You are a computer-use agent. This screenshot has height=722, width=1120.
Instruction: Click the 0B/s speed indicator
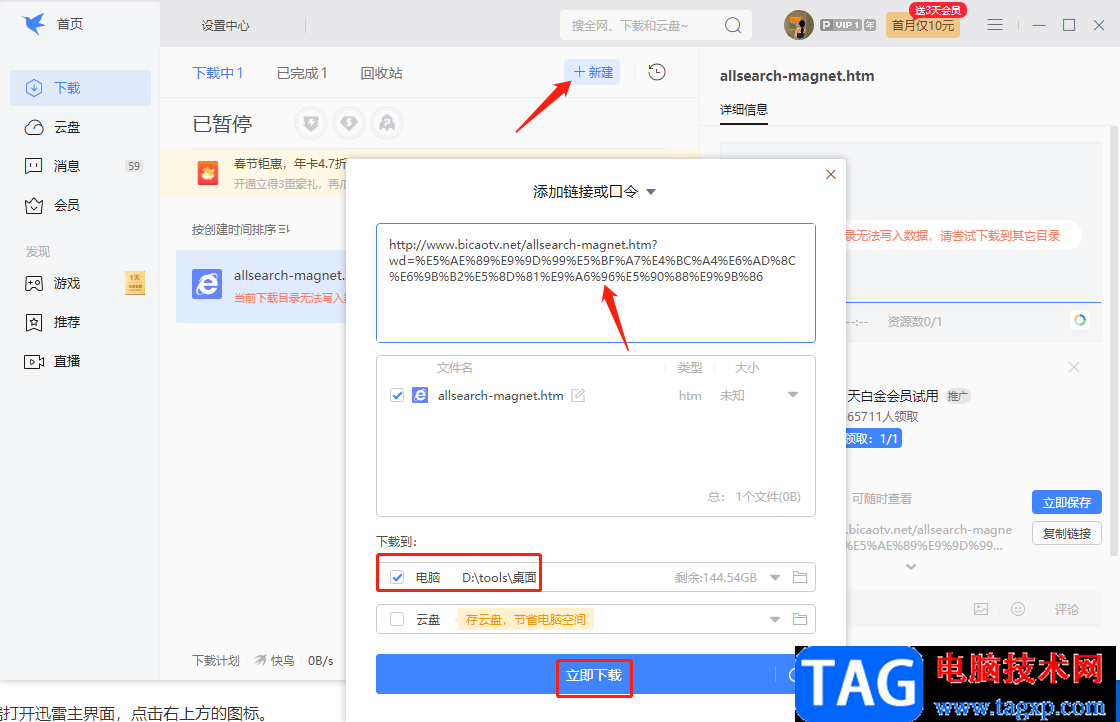[321, 661]
